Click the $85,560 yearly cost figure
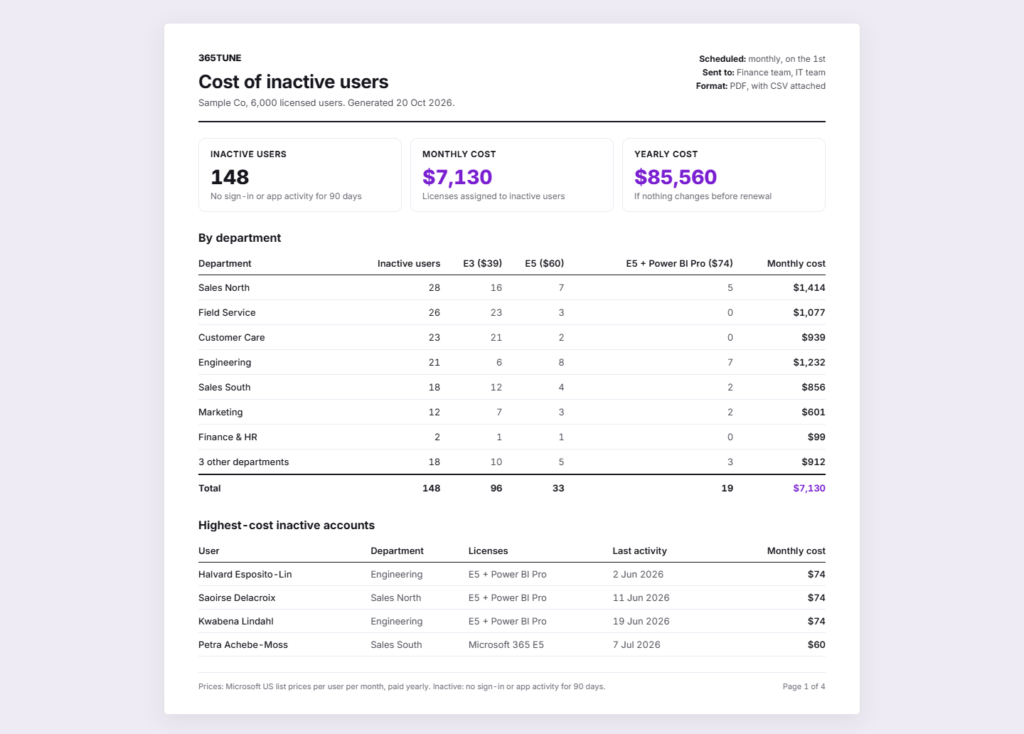This screenshot has width=1024, height=734. tap(675, 177)
